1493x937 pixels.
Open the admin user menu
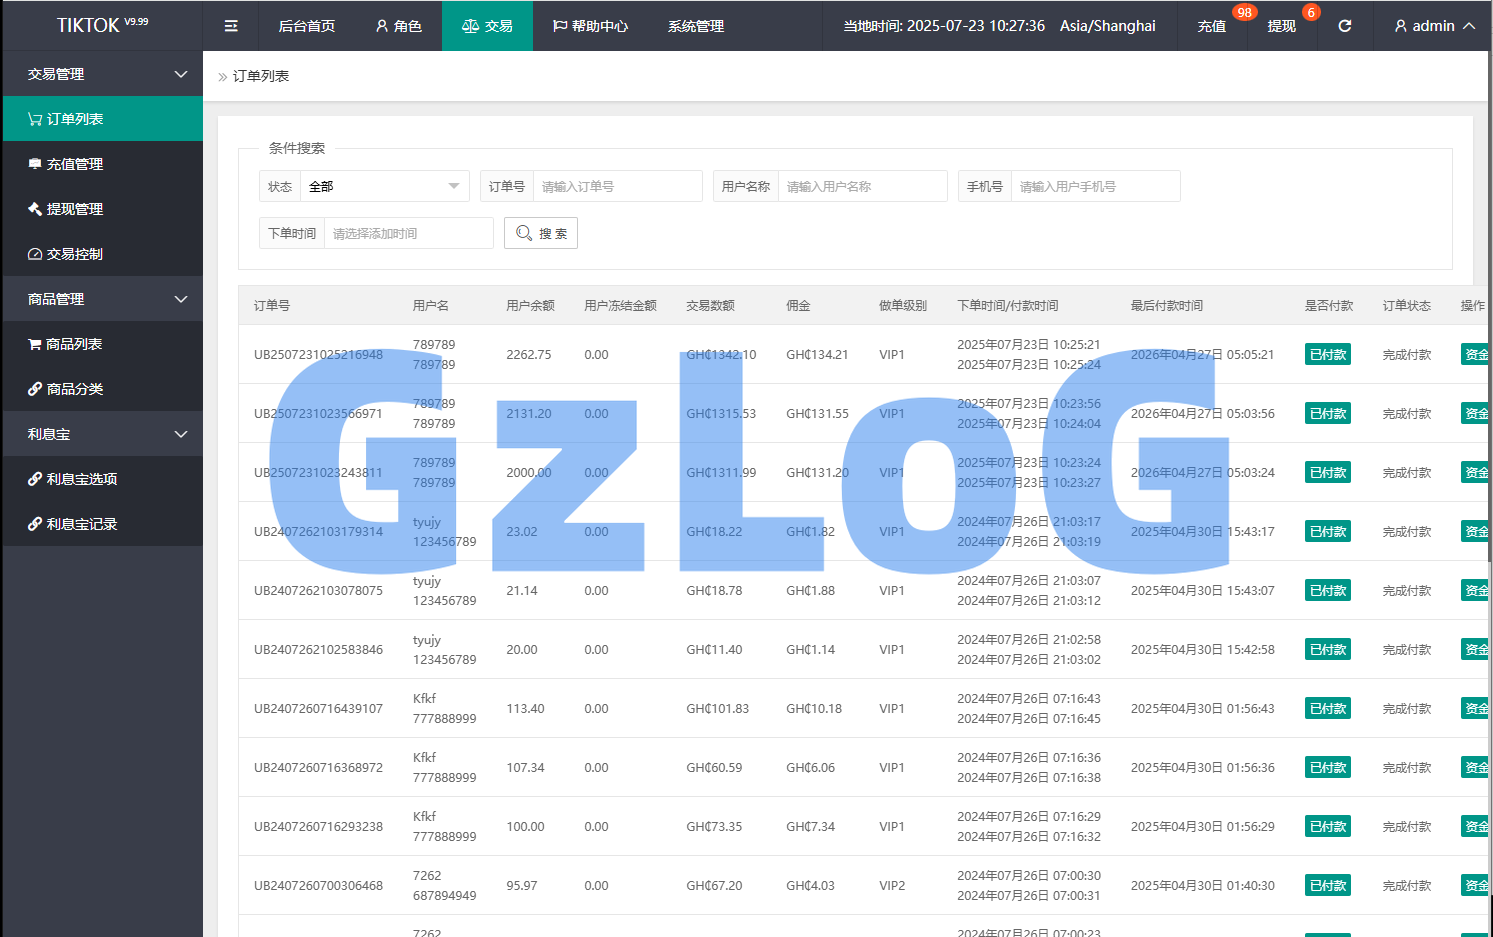coord(1434,26)
